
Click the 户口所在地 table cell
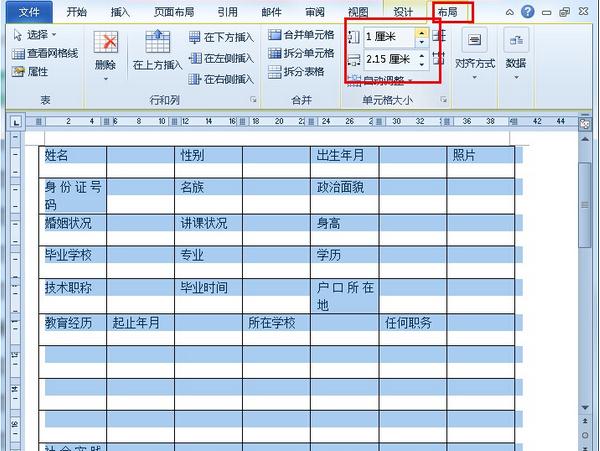345,296
